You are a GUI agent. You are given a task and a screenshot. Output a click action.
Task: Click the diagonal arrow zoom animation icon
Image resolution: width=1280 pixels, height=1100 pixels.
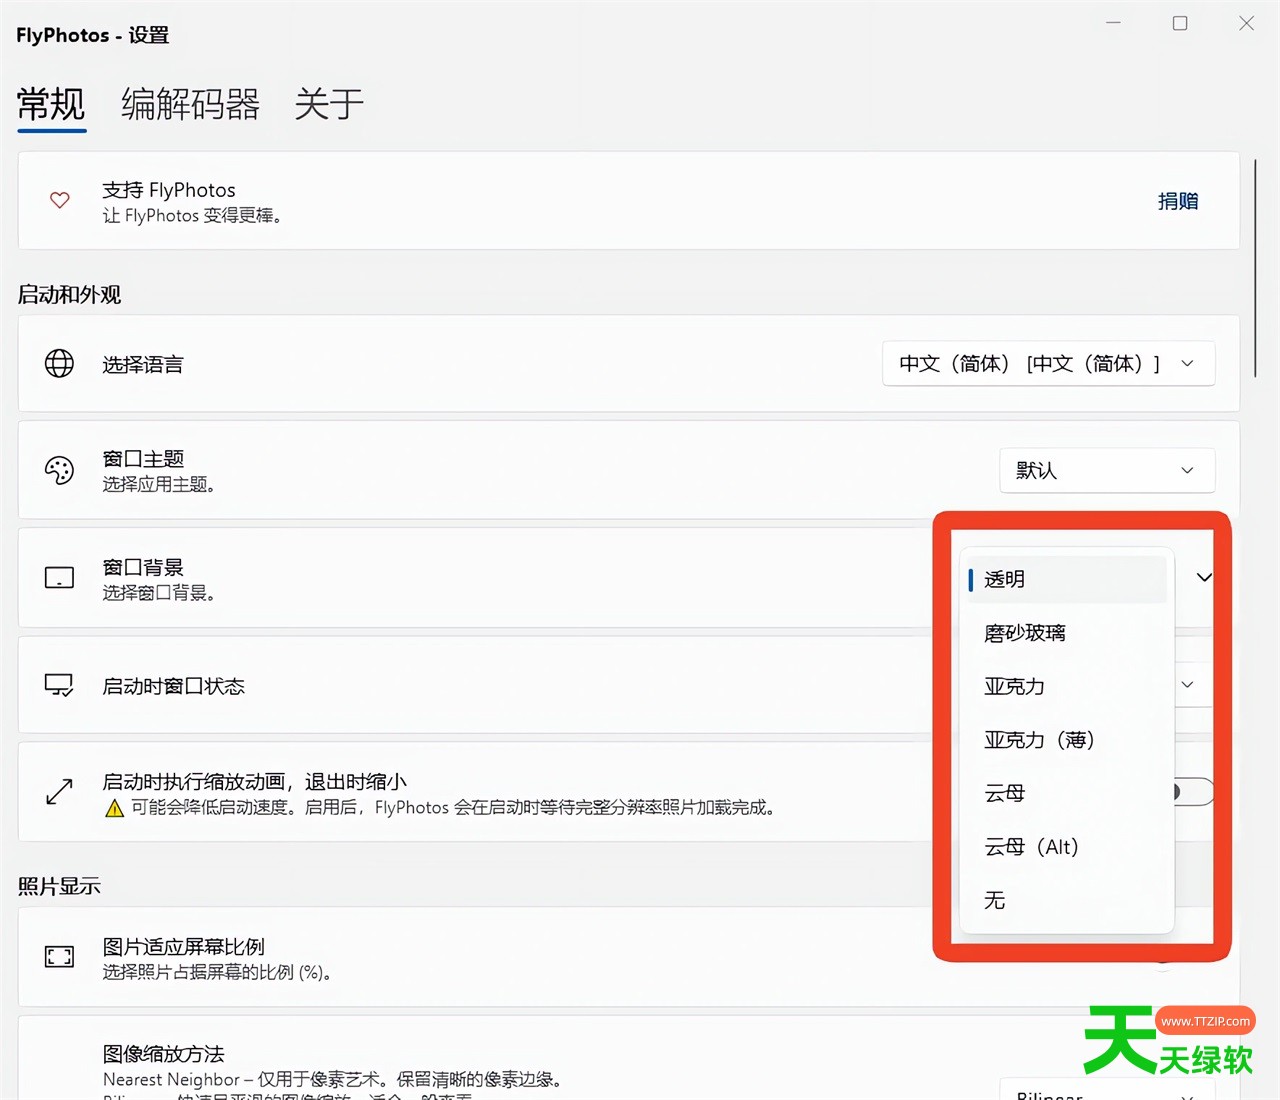pos(59,792)
